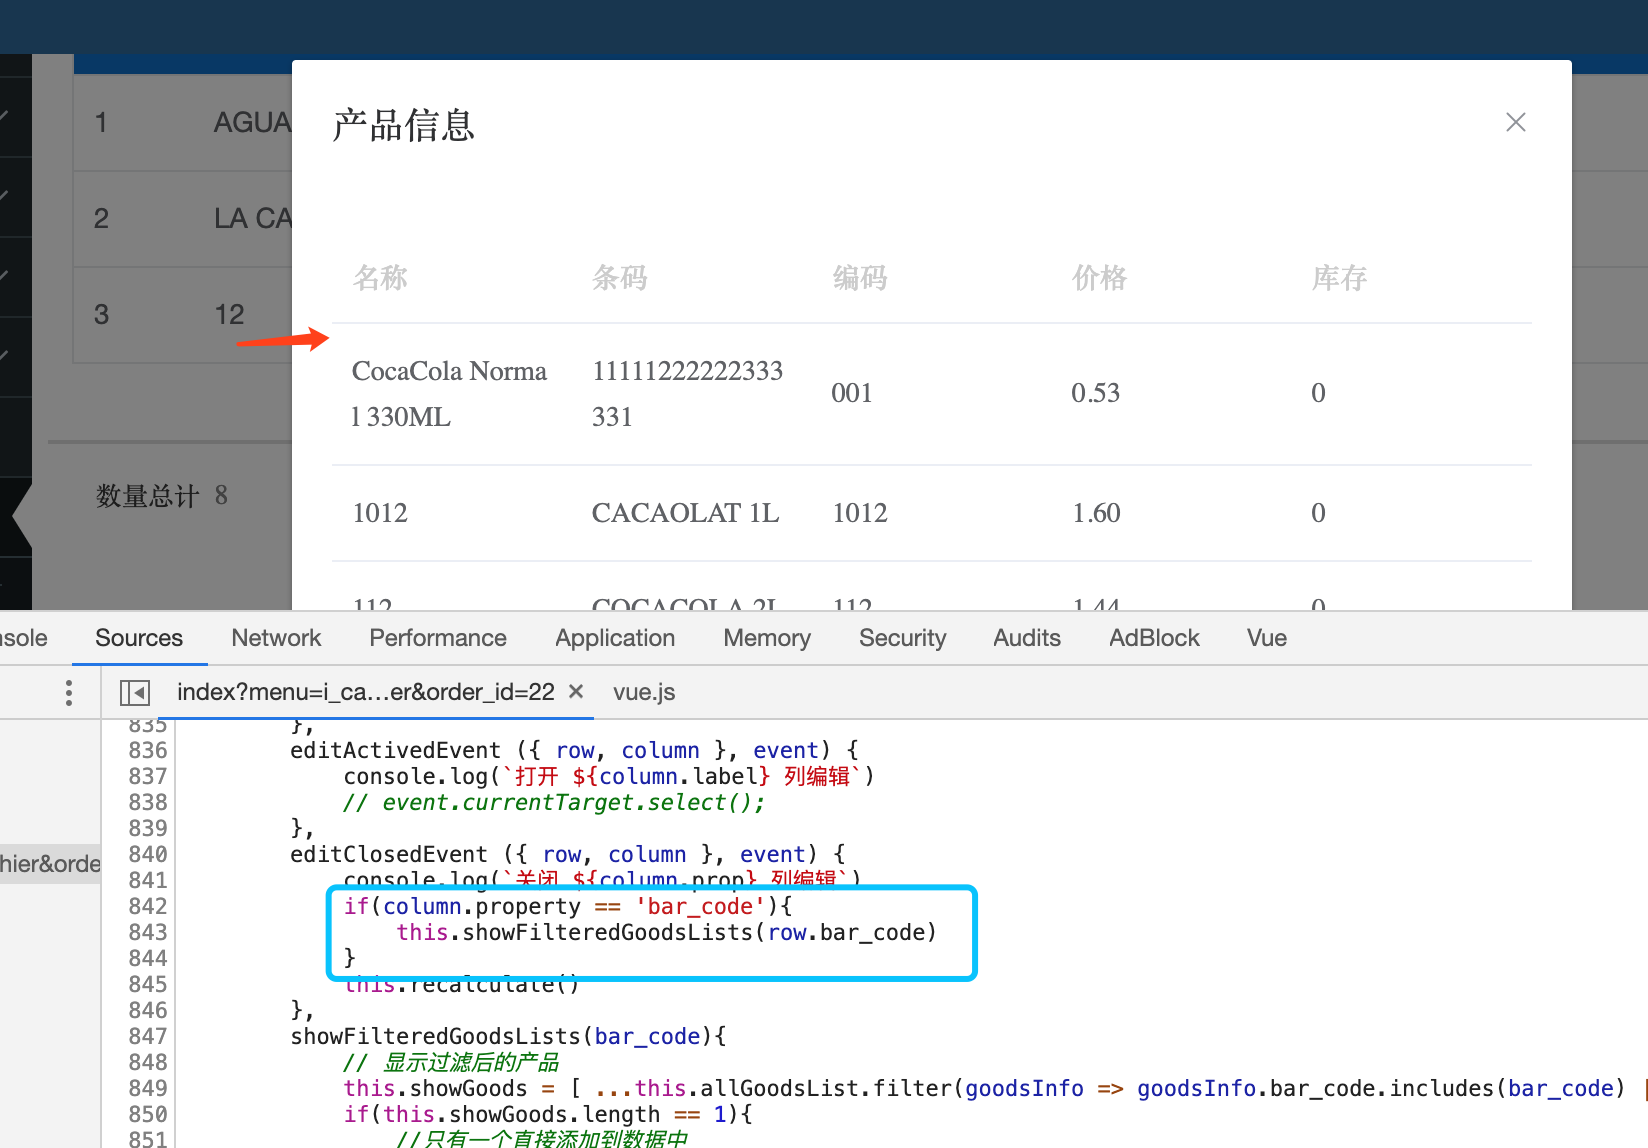1648x1148 pixels.
Task: Toggle a breakpoint on line 849
Action: tap(147, 1088)
